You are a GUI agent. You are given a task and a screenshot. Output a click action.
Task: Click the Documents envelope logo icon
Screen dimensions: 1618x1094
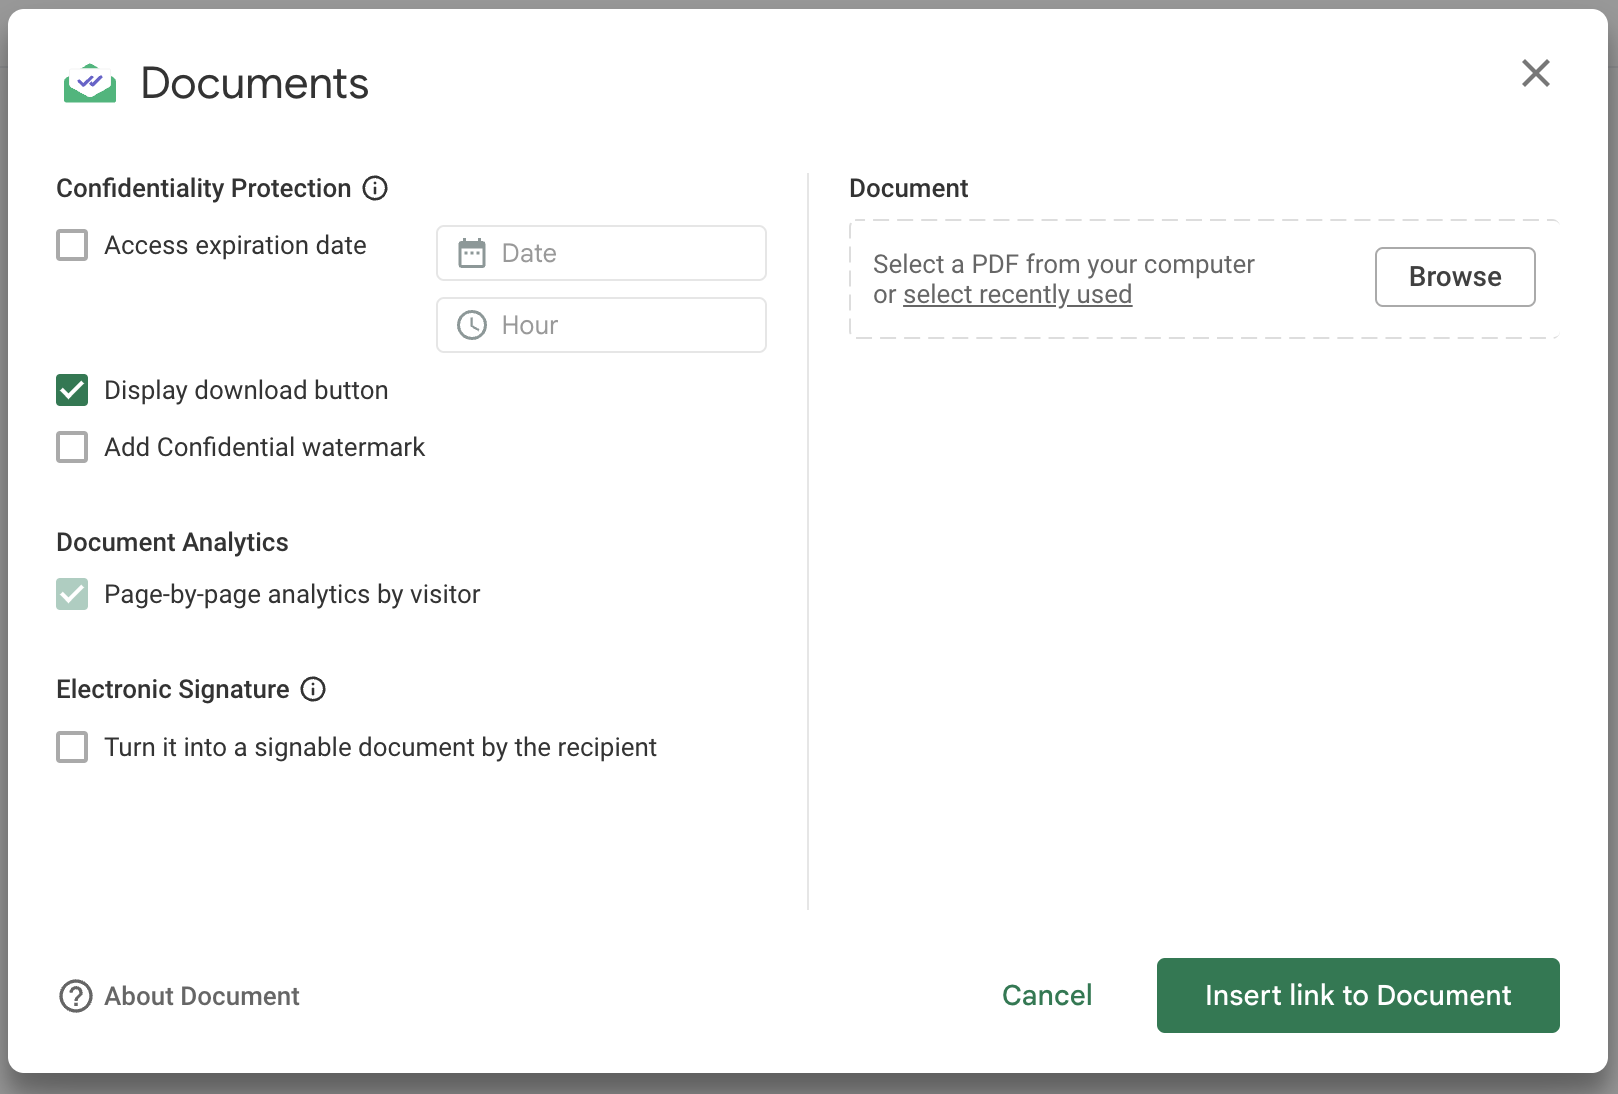[90, 83]
